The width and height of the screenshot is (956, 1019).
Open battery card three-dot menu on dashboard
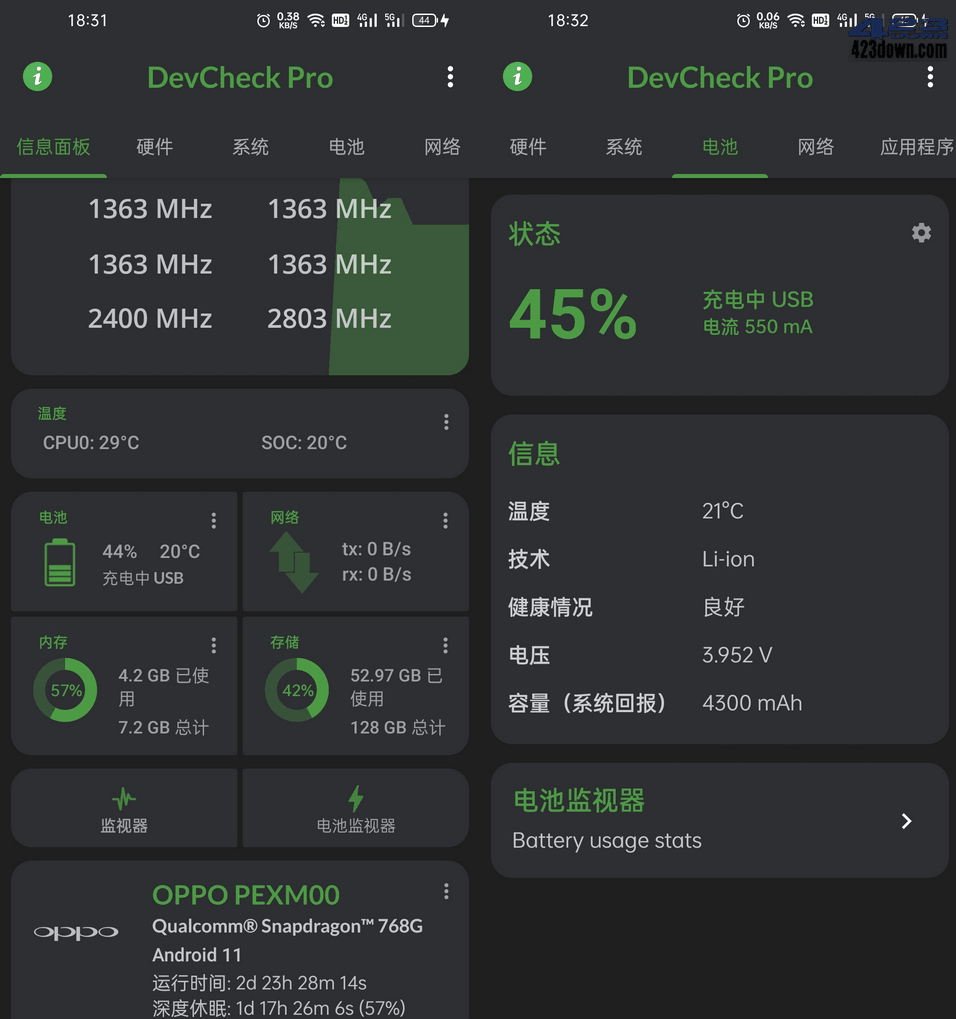(x=214, y=520)
